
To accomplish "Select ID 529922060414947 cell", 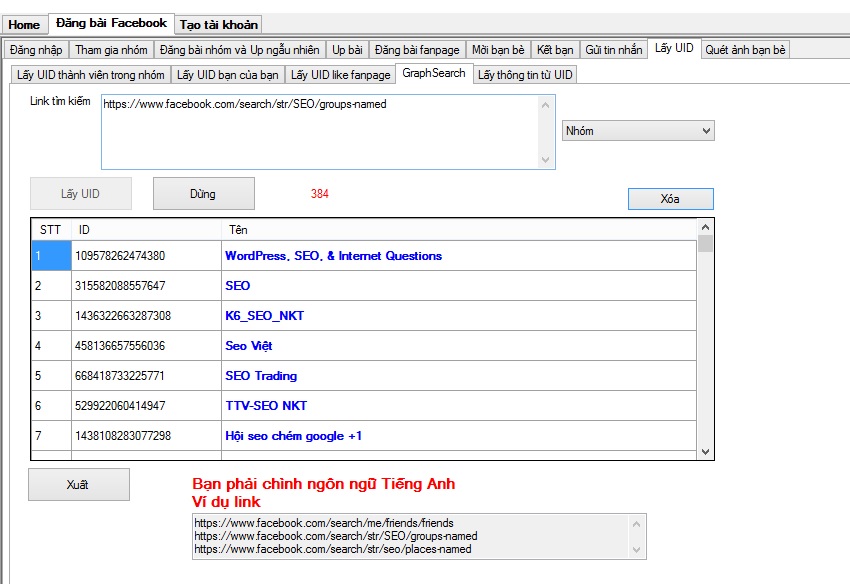I will coord(146,406).
